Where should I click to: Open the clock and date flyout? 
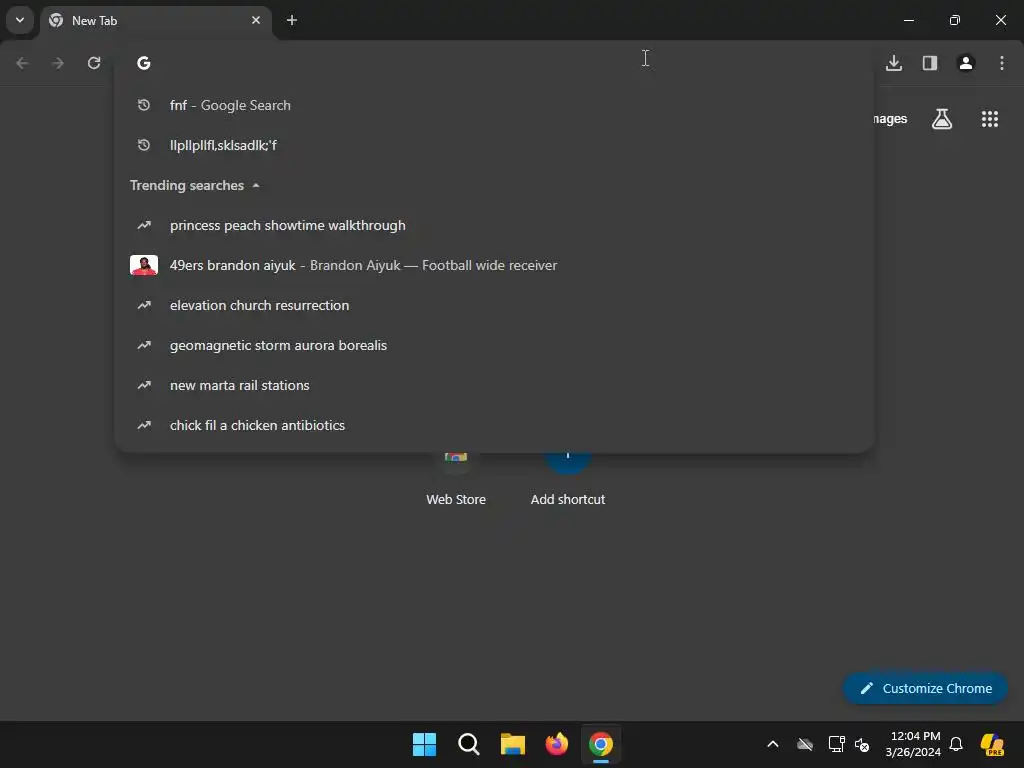tap(913, 744)
